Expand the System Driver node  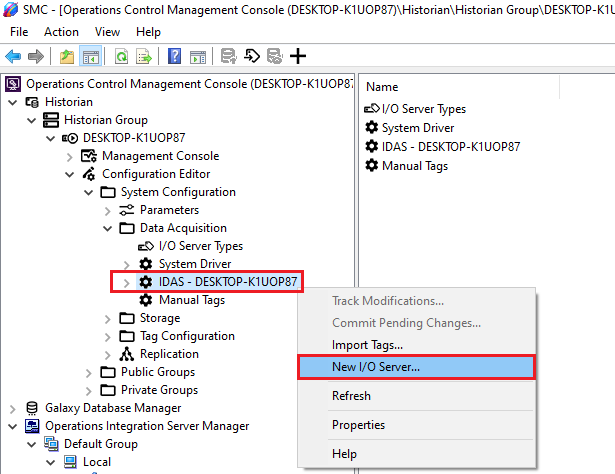point(126,265)
